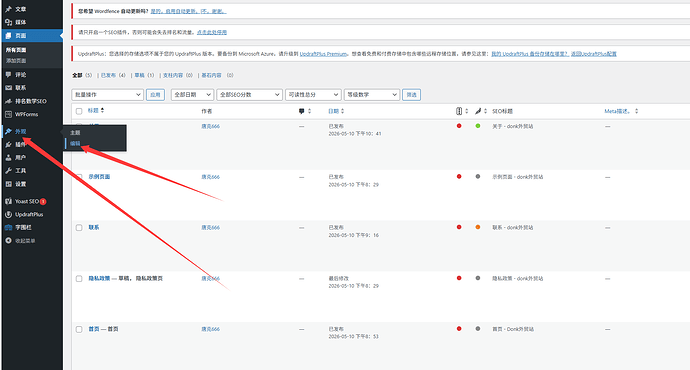Click SEO title 首页 - Donk外贸站
The height and width of the screenshot is (370, 690).
click(513, 329)
